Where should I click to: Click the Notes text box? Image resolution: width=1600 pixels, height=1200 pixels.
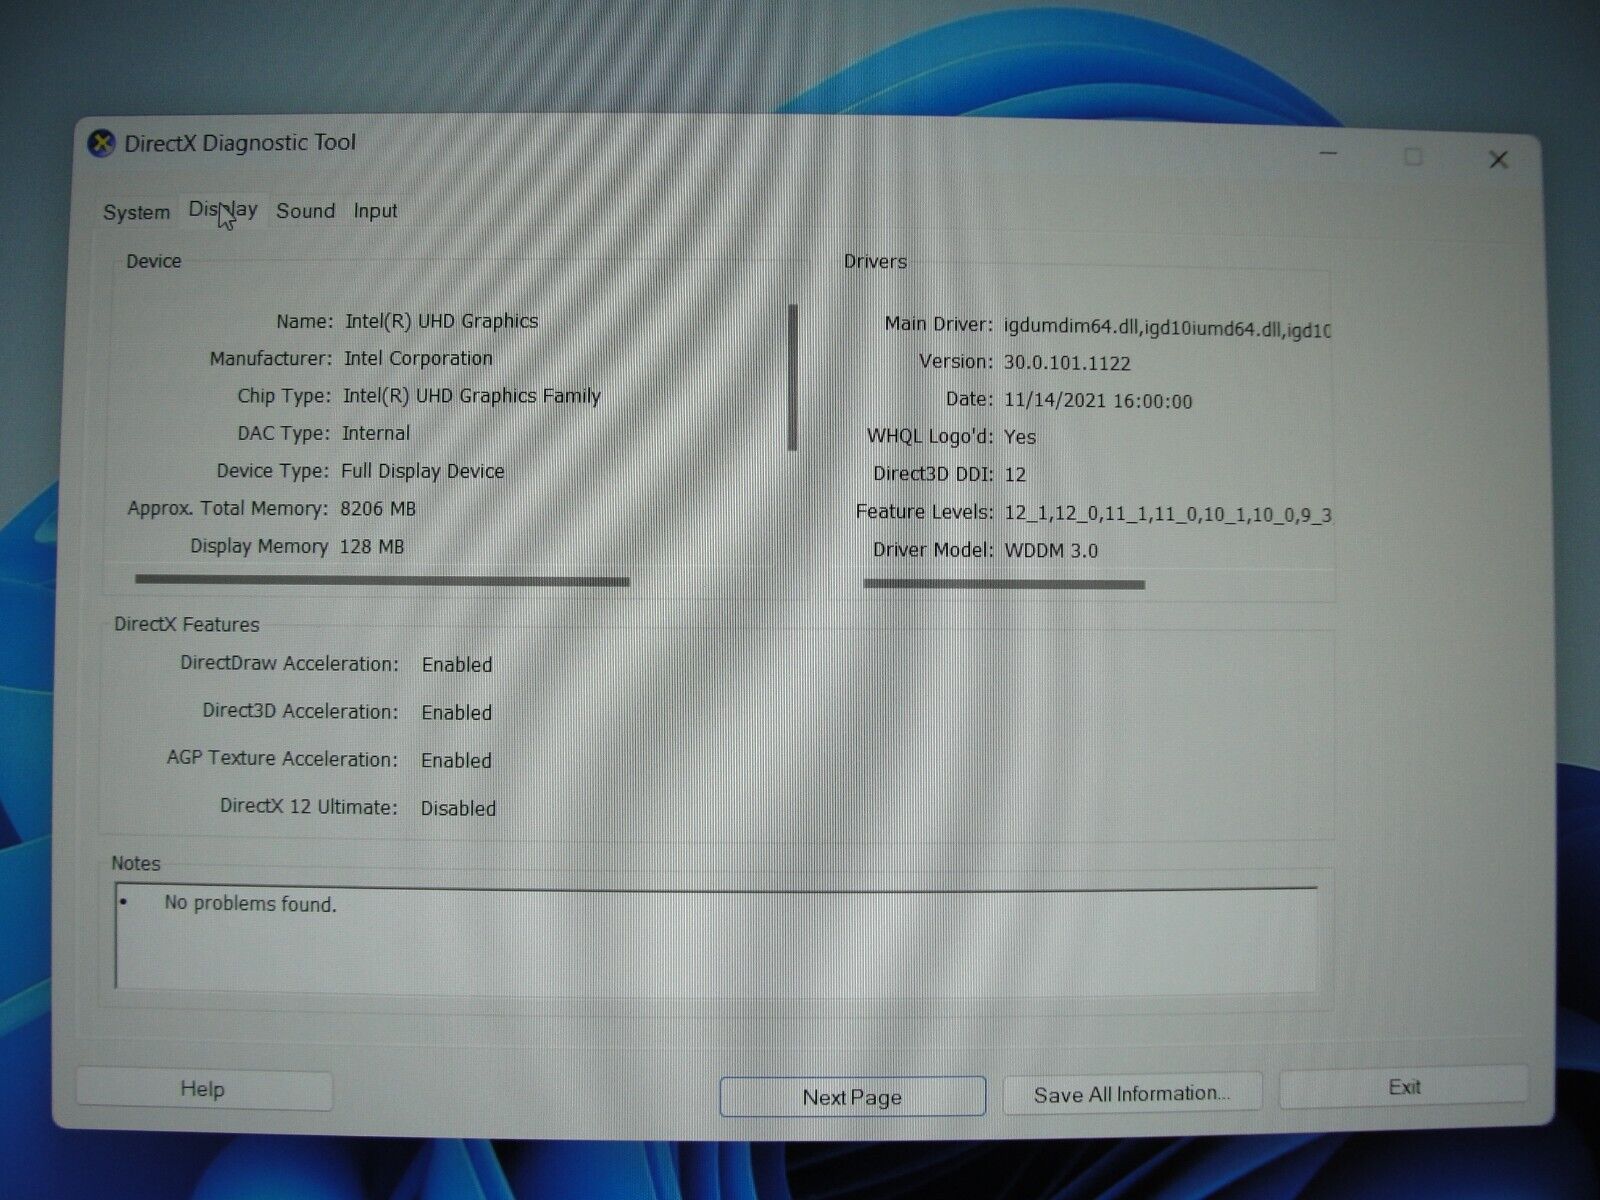point(716,936)
